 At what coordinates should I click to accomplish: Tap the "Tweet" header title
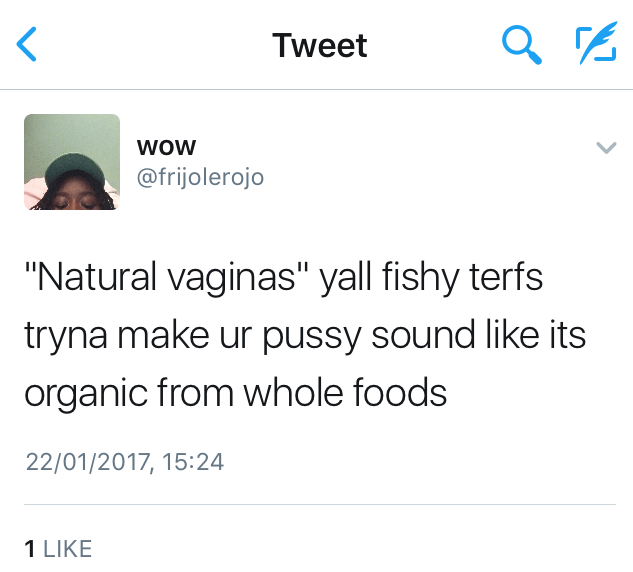coord(320,45)
